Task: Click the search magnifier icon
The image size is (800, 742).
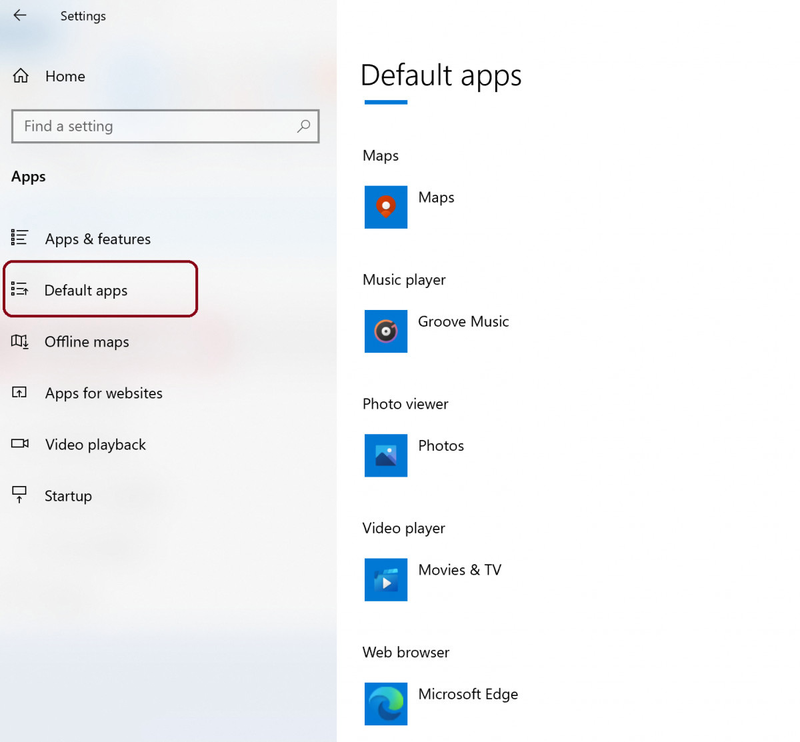Action: 304,126
